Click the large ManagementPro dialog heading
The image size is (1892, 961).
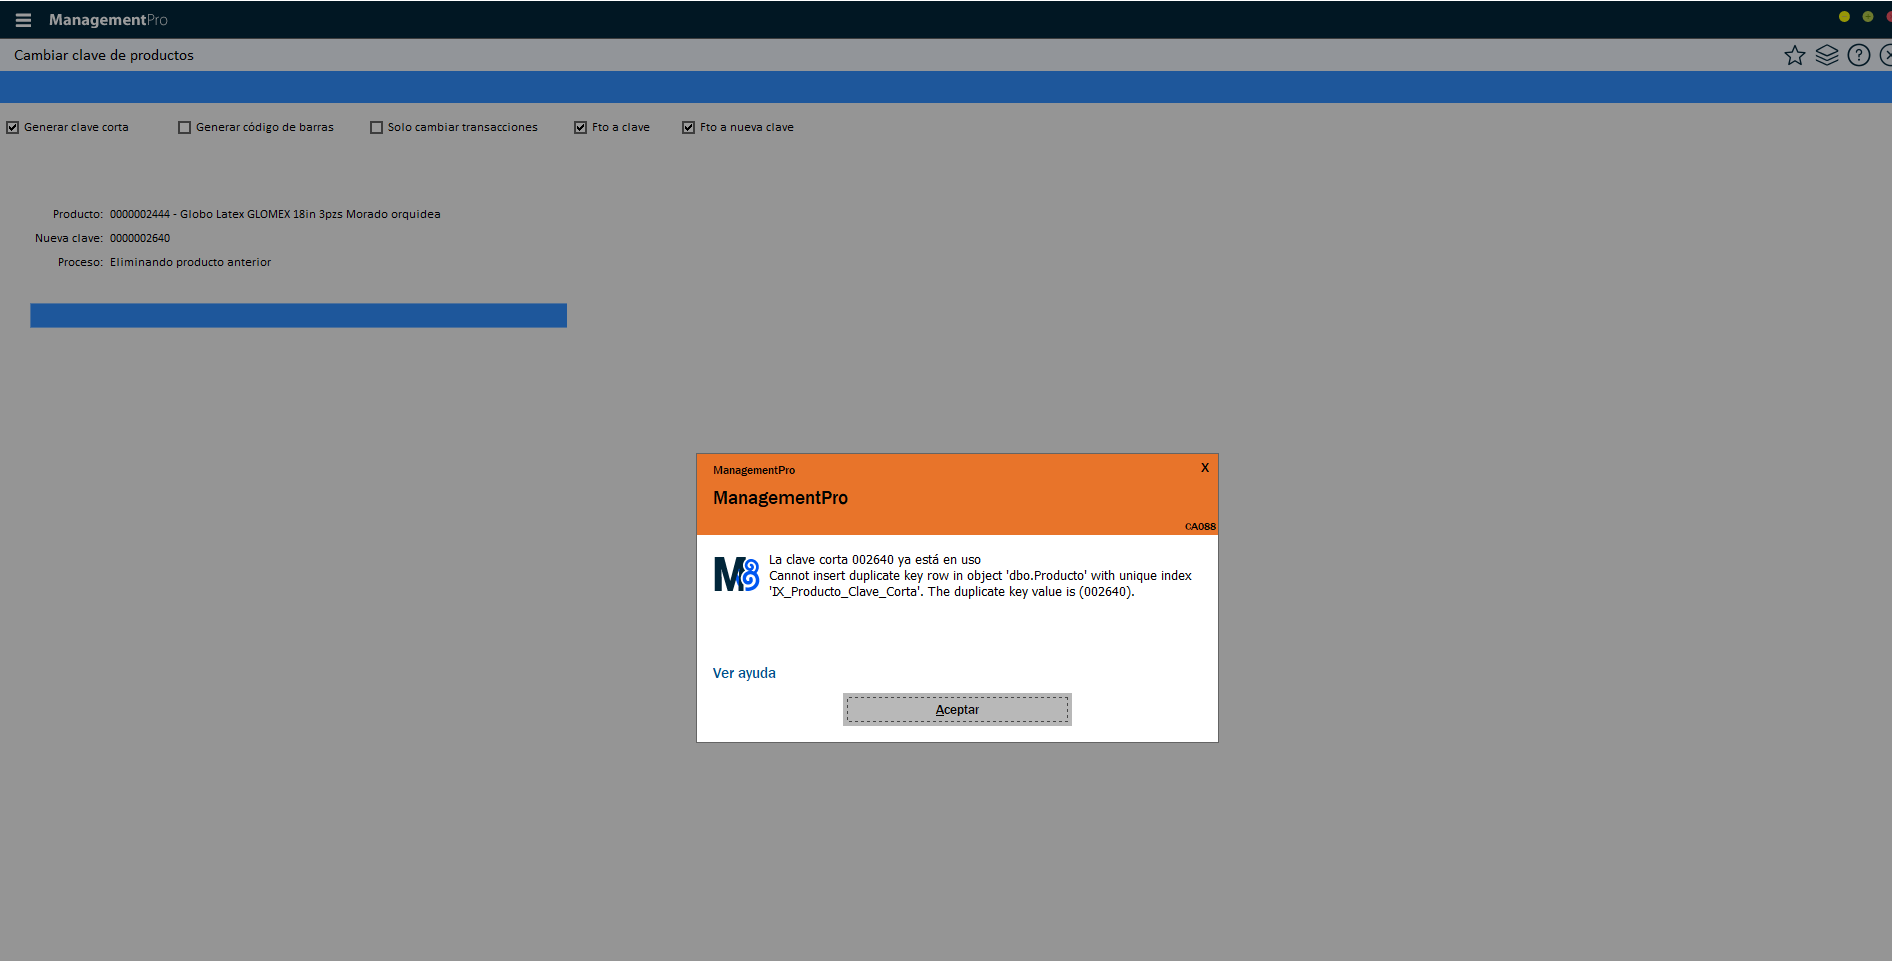pos(780,498)
